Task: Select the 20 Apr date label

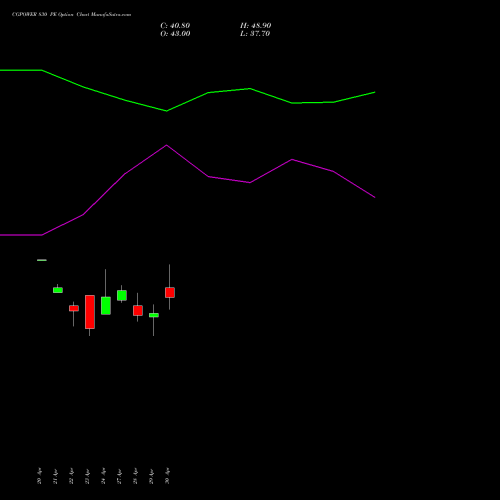Action: [x=39, y=476]
